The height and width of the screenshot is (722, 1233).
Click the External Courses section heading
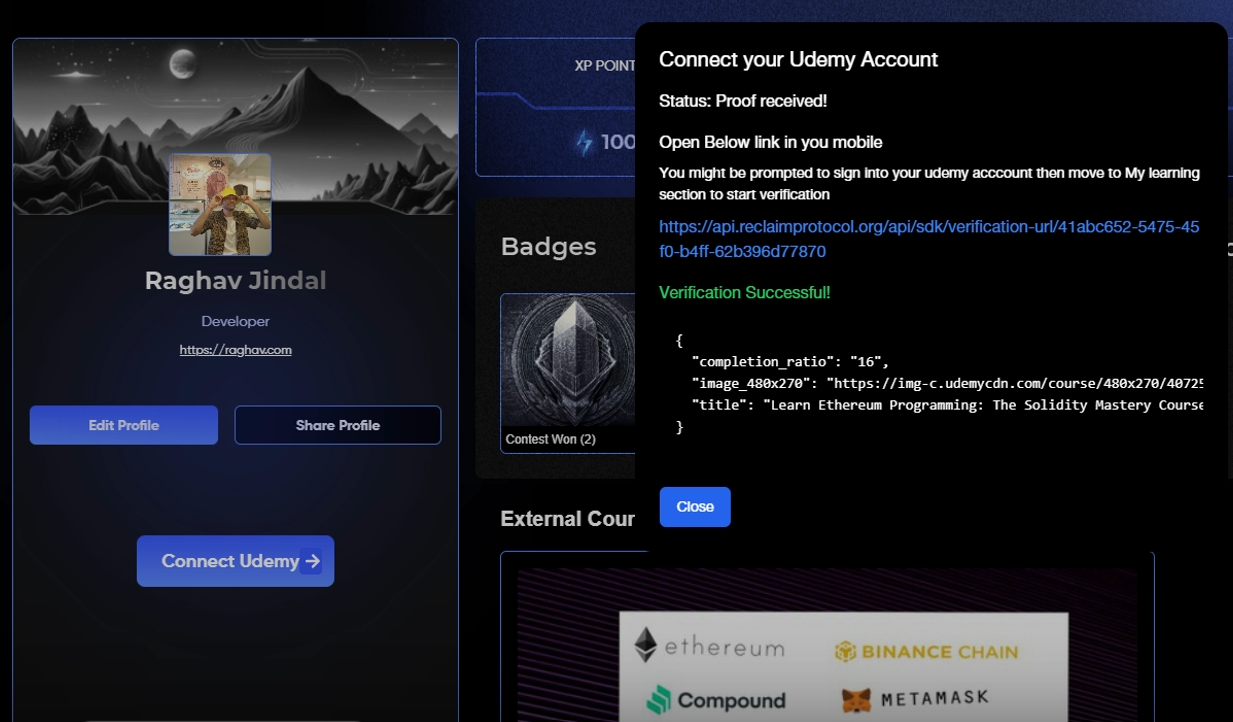568,519
